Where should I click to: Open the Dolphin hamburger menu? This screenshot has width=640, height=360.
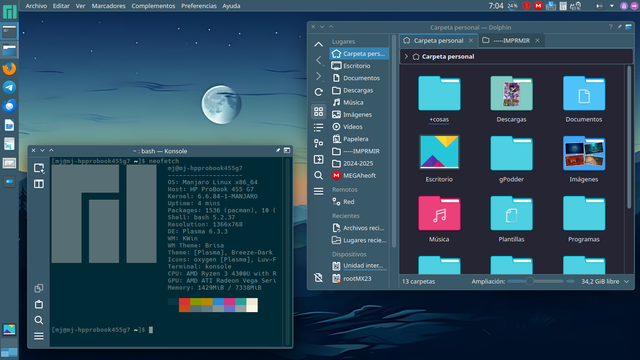[318, 191]
